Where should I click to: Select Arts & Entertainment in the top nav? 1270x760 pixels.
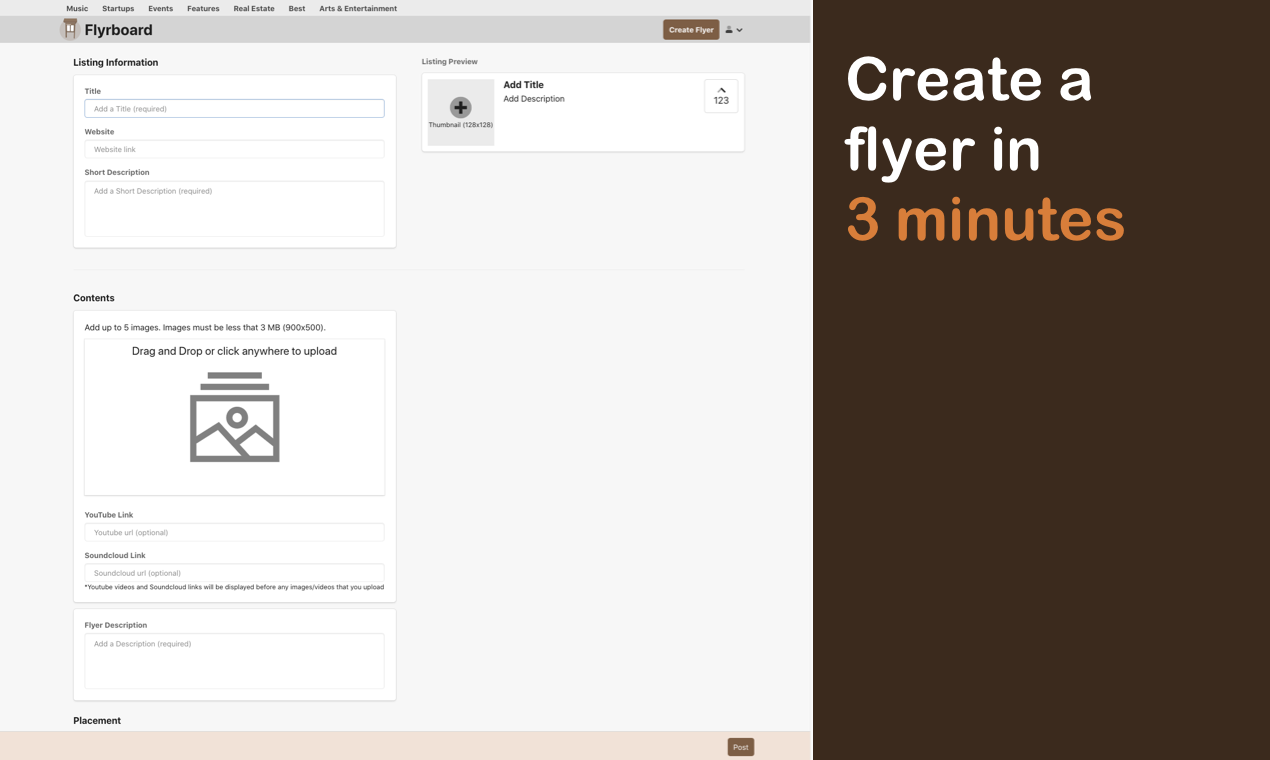(357, 8)
